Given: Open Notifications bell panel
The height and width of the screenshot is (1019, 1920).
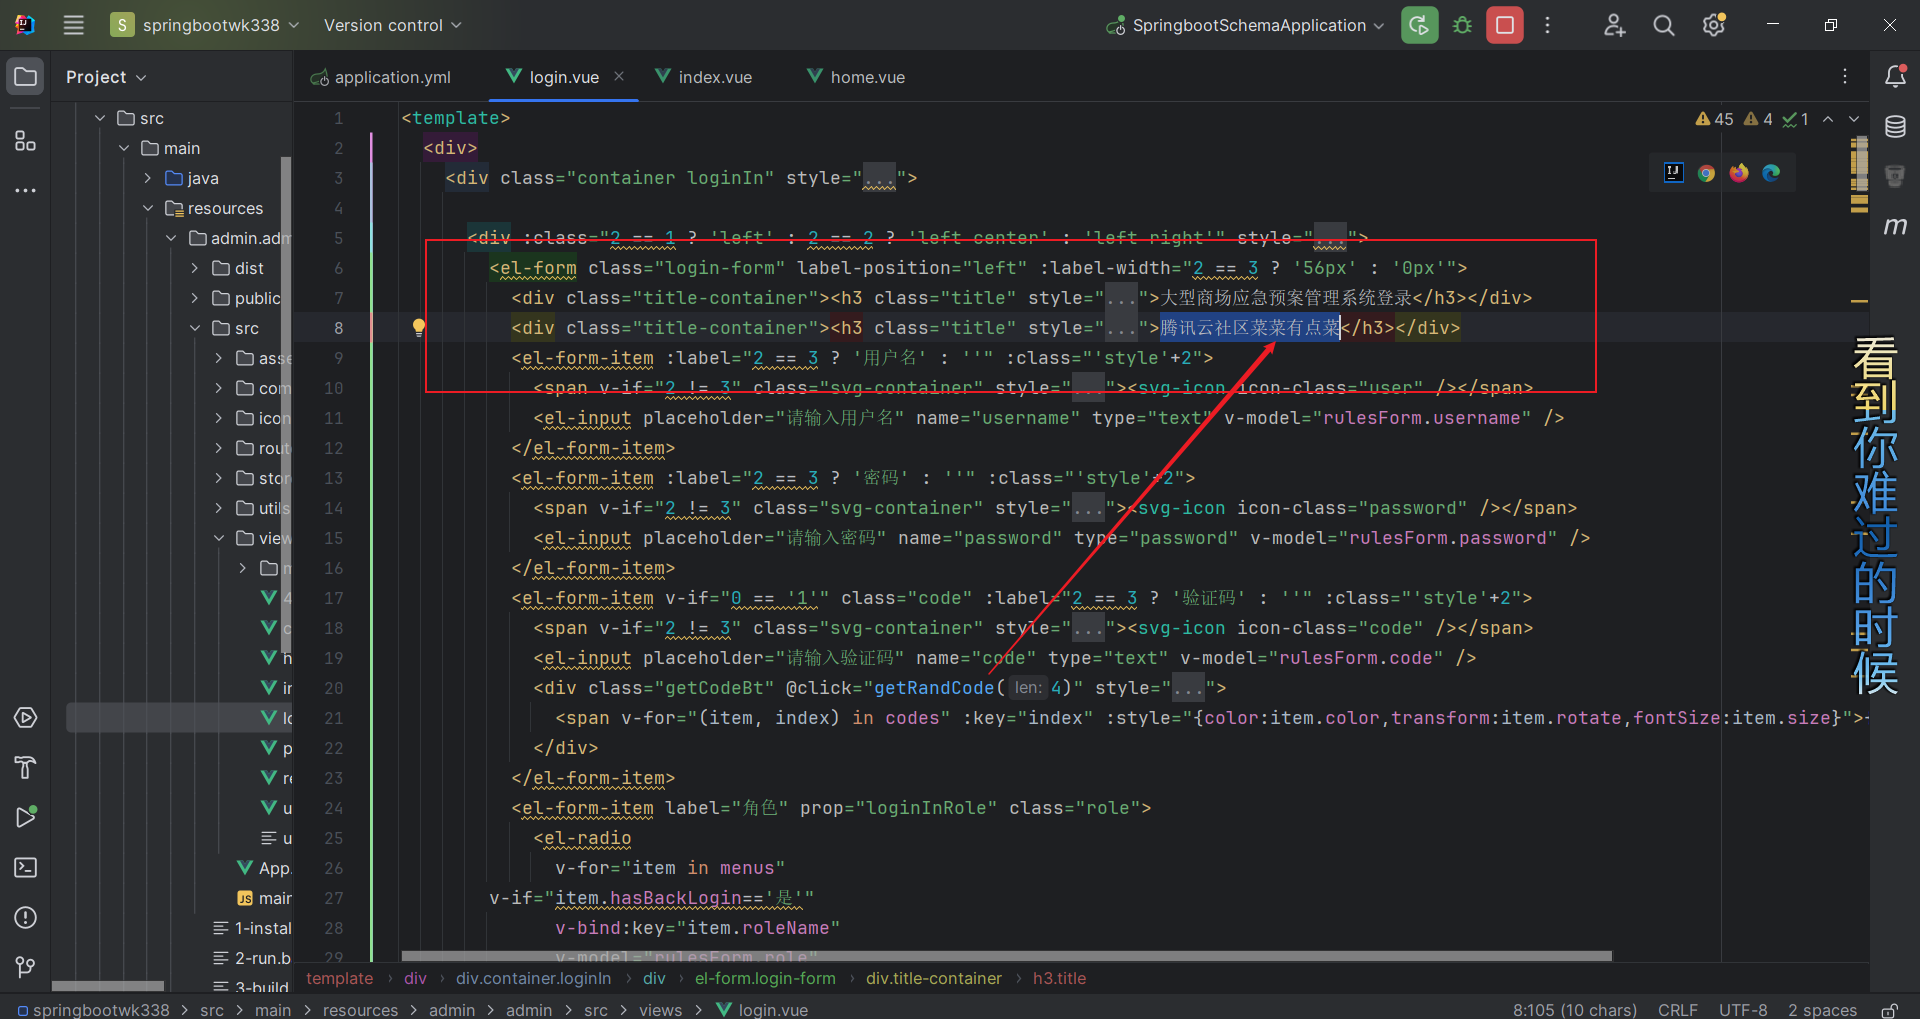Looking at the screenshot, I should (1895, 76).
